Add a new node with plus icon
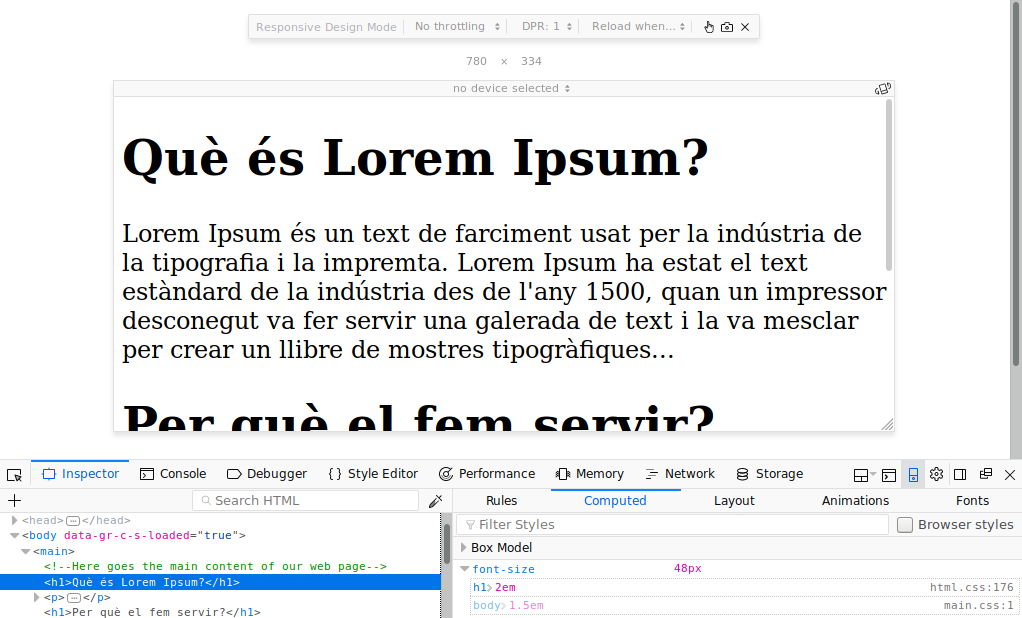The height and width of the screenshot is (618, 1022). tap(14, 500)
